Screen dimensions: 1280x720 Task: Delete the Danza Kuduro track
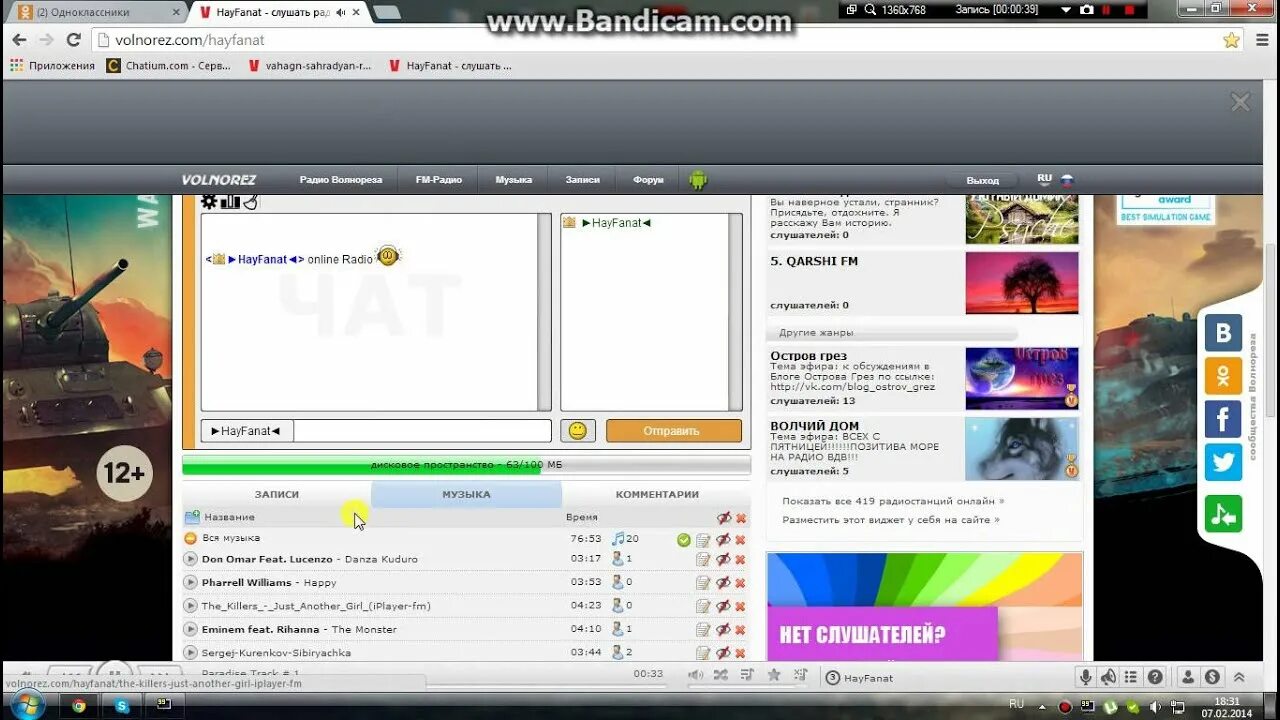(x=741, y=560)
